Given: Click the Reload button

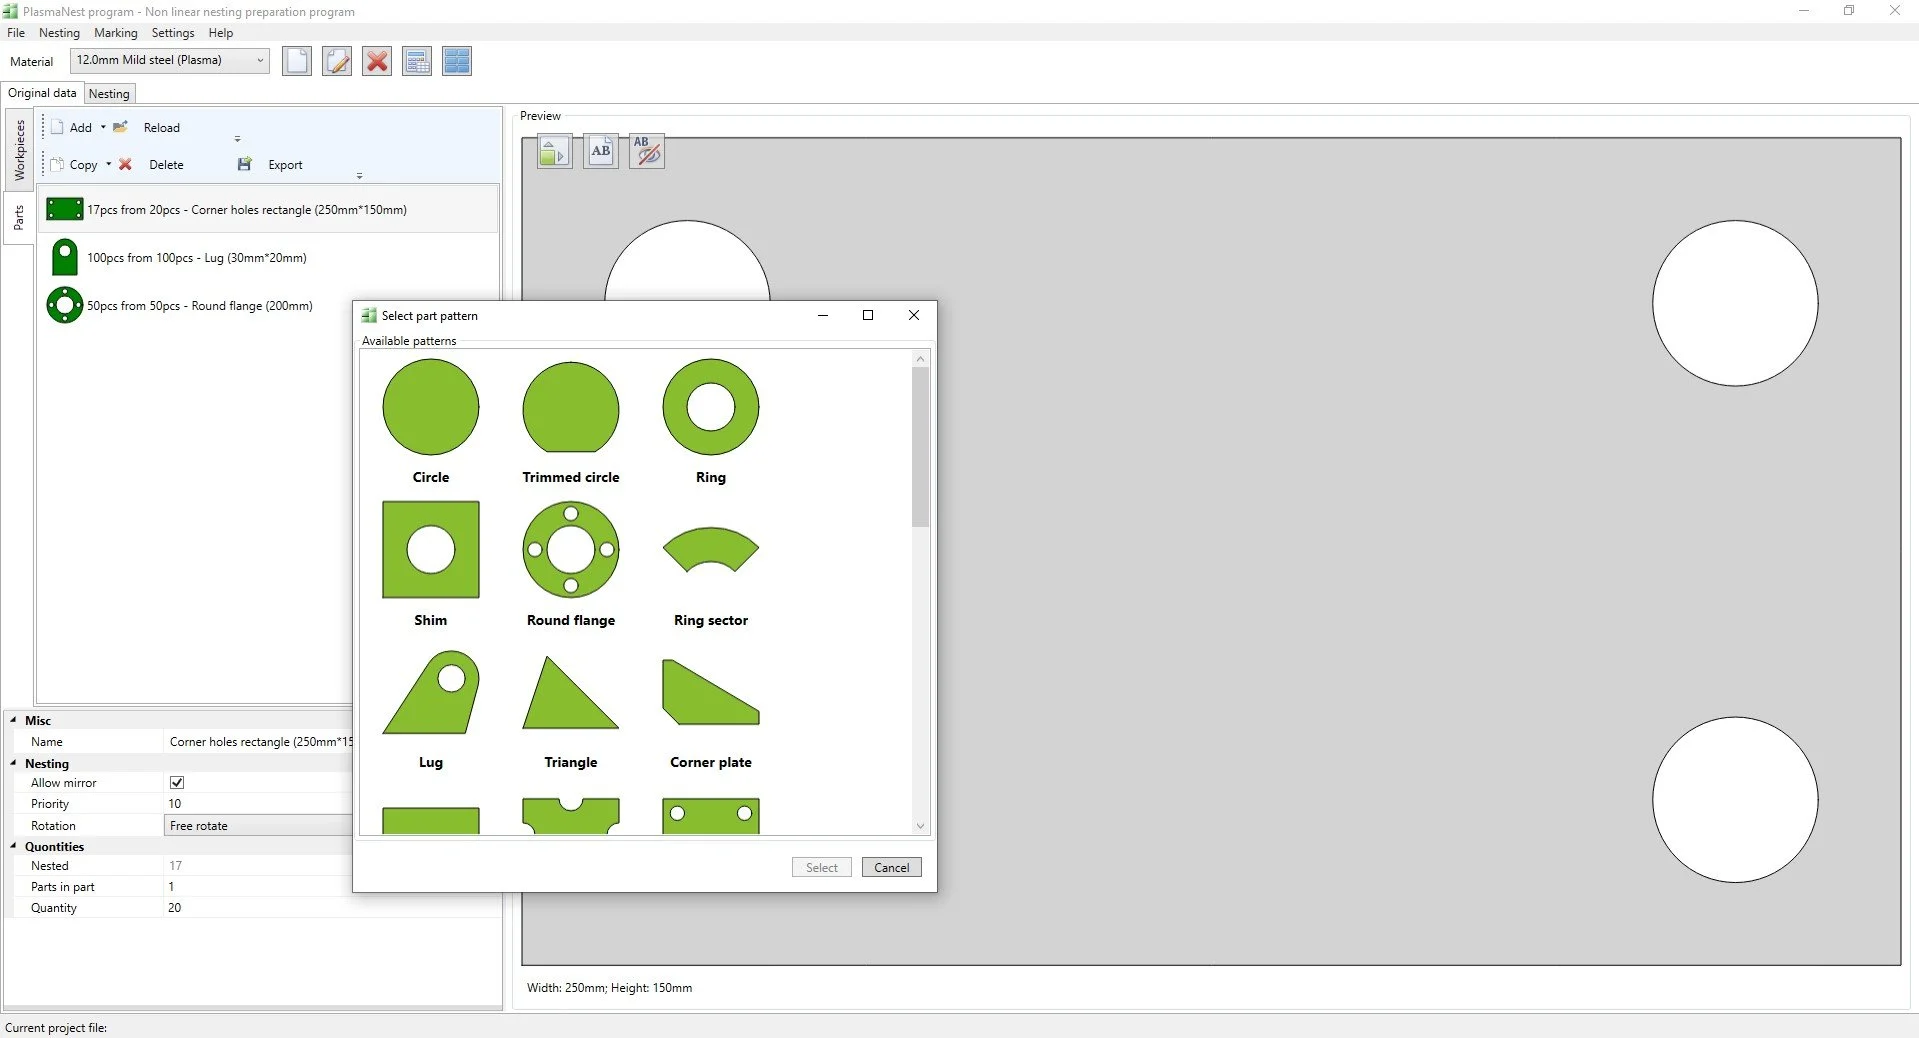Looking at the screenshot, I should tap(161, 127).
